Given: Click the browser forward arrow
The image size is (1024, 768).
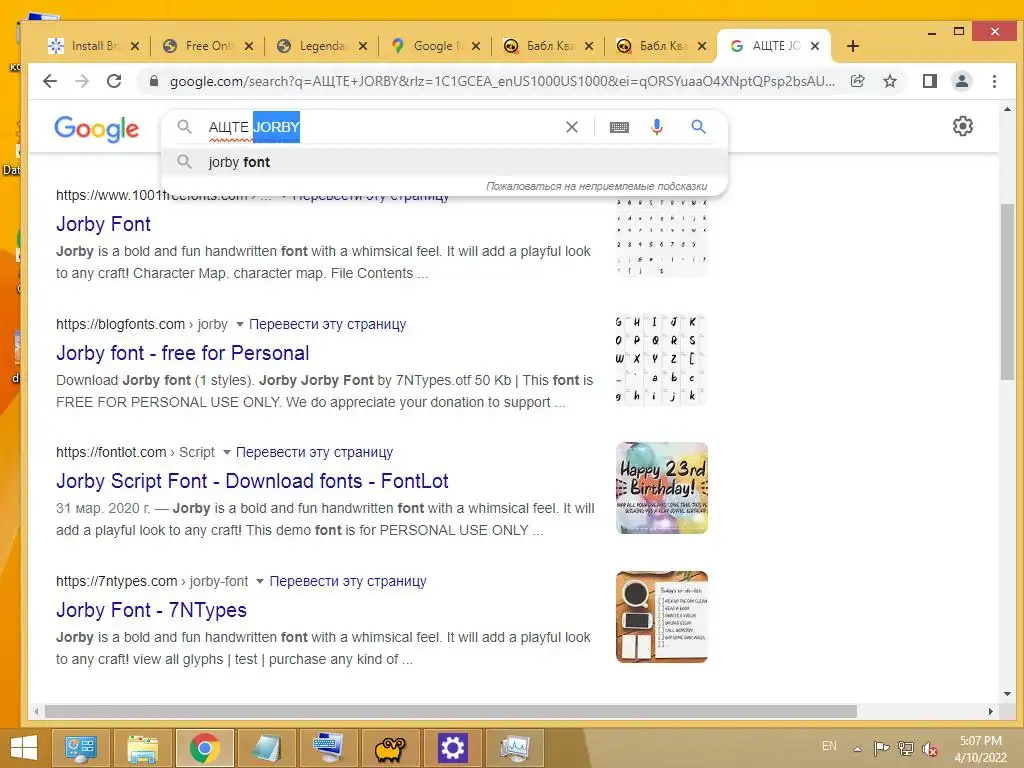Looking at the screenshot, I should [82, 81].
